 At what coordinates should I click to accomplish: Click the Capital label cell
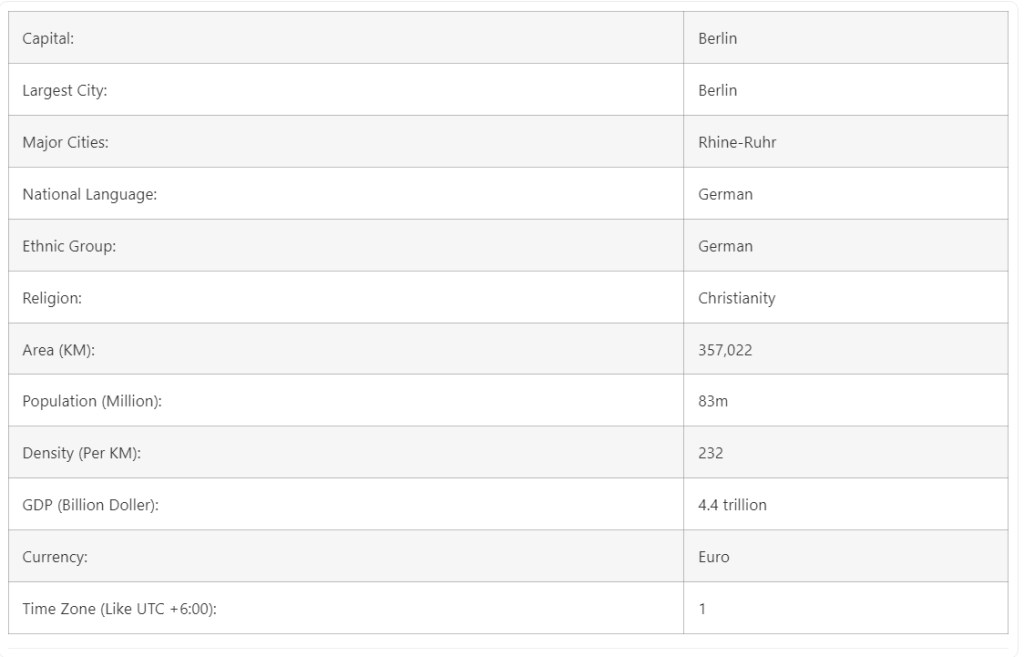tap(346, 38)
